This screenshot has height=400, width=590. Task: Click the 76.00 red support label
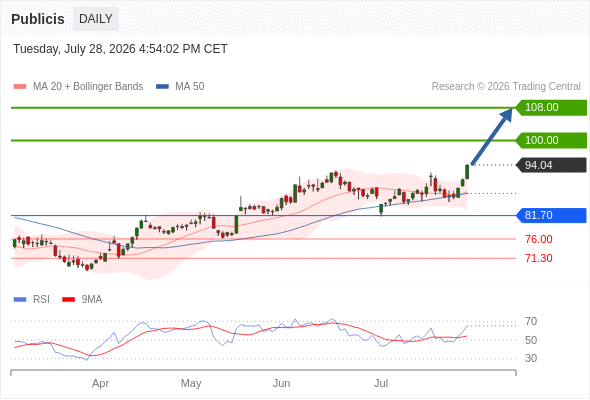click(x=538, y=239)
